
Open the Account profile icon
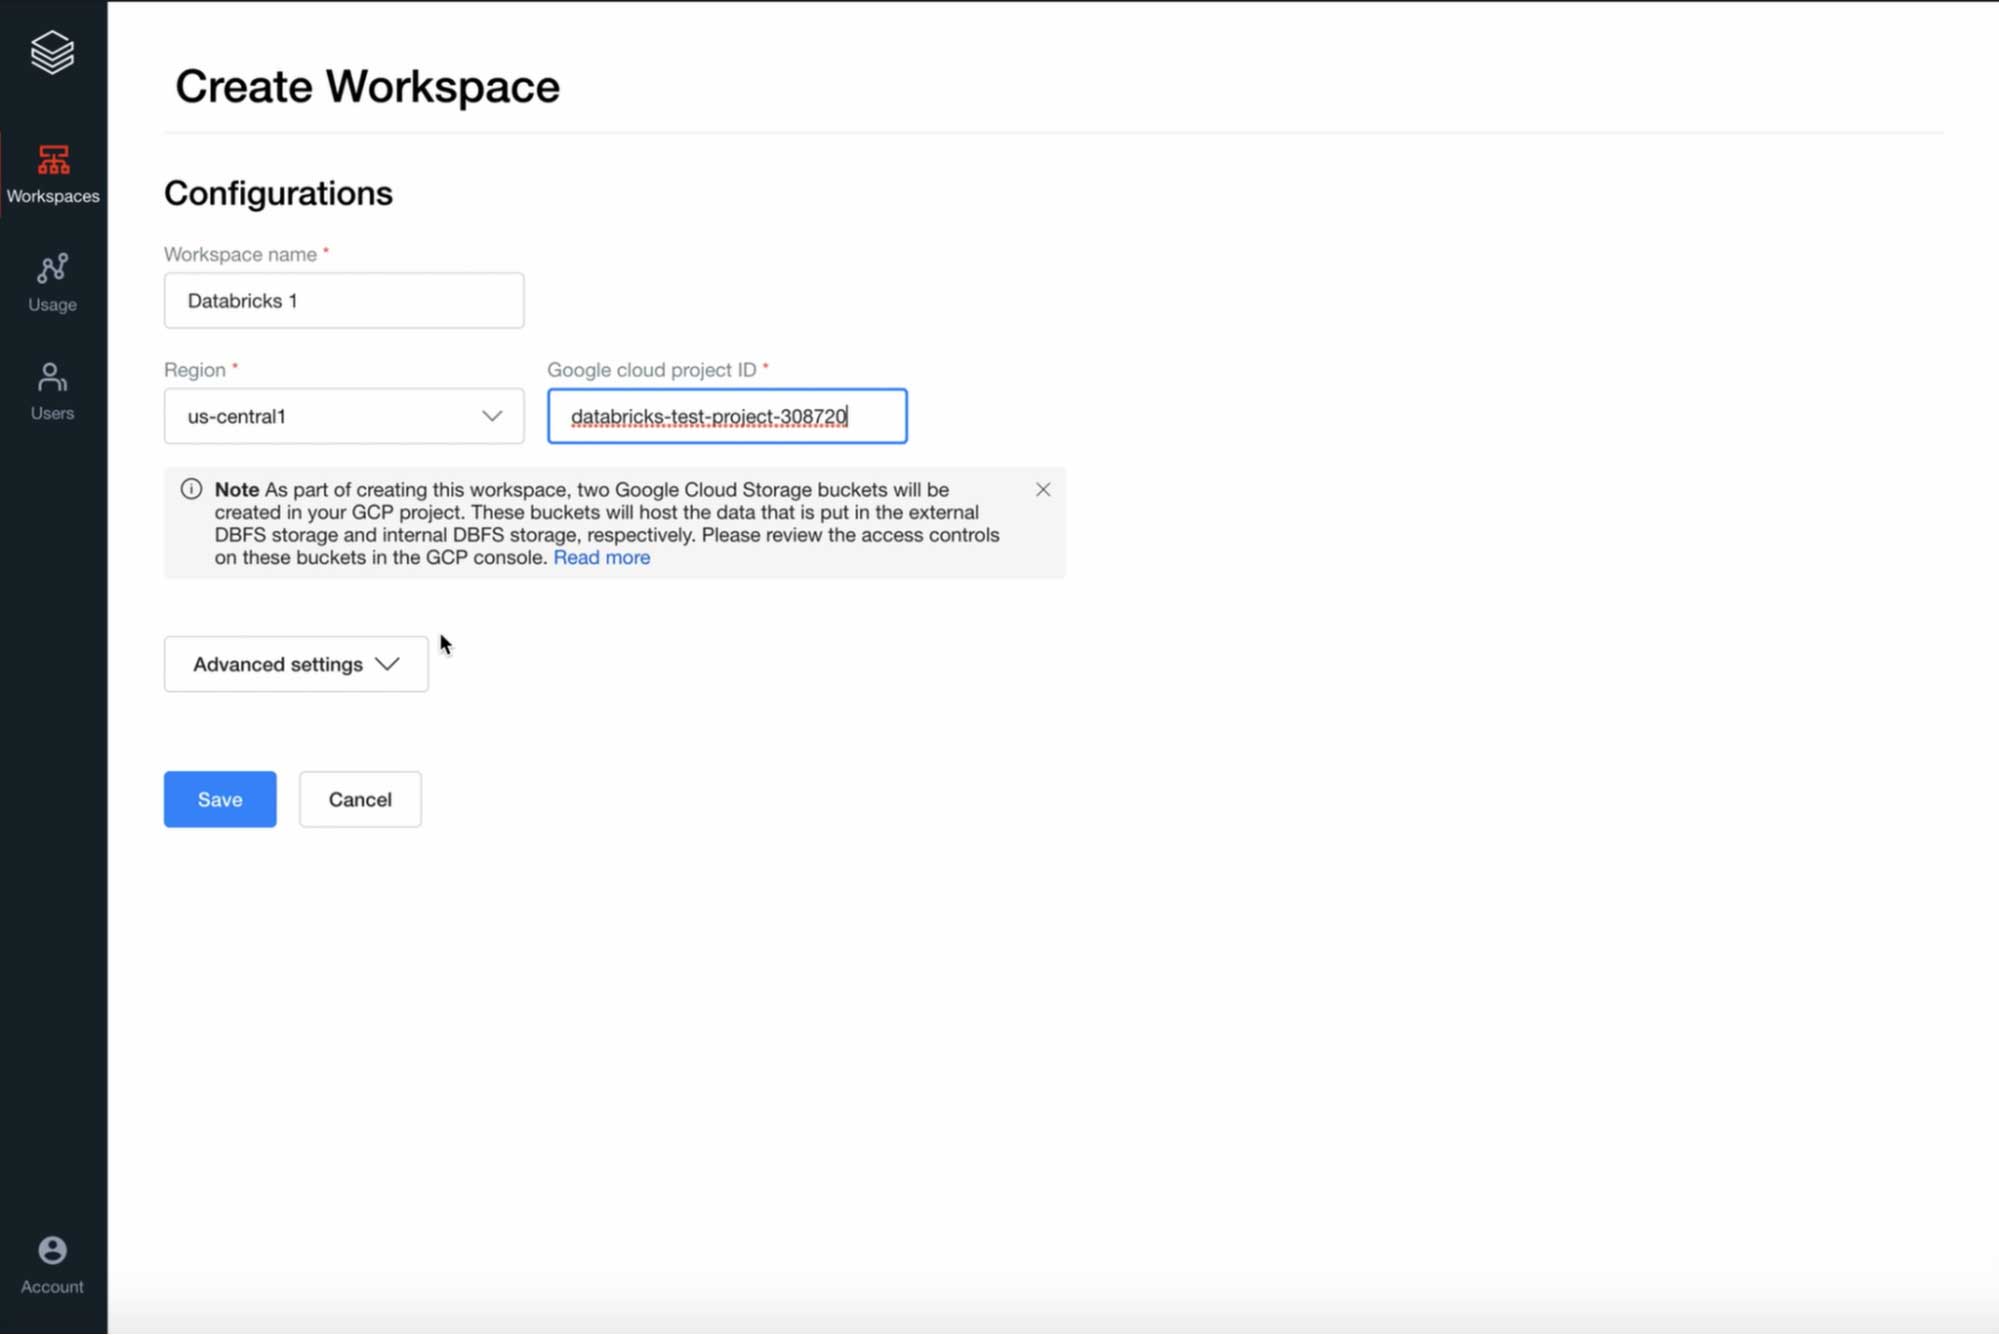52,1250
